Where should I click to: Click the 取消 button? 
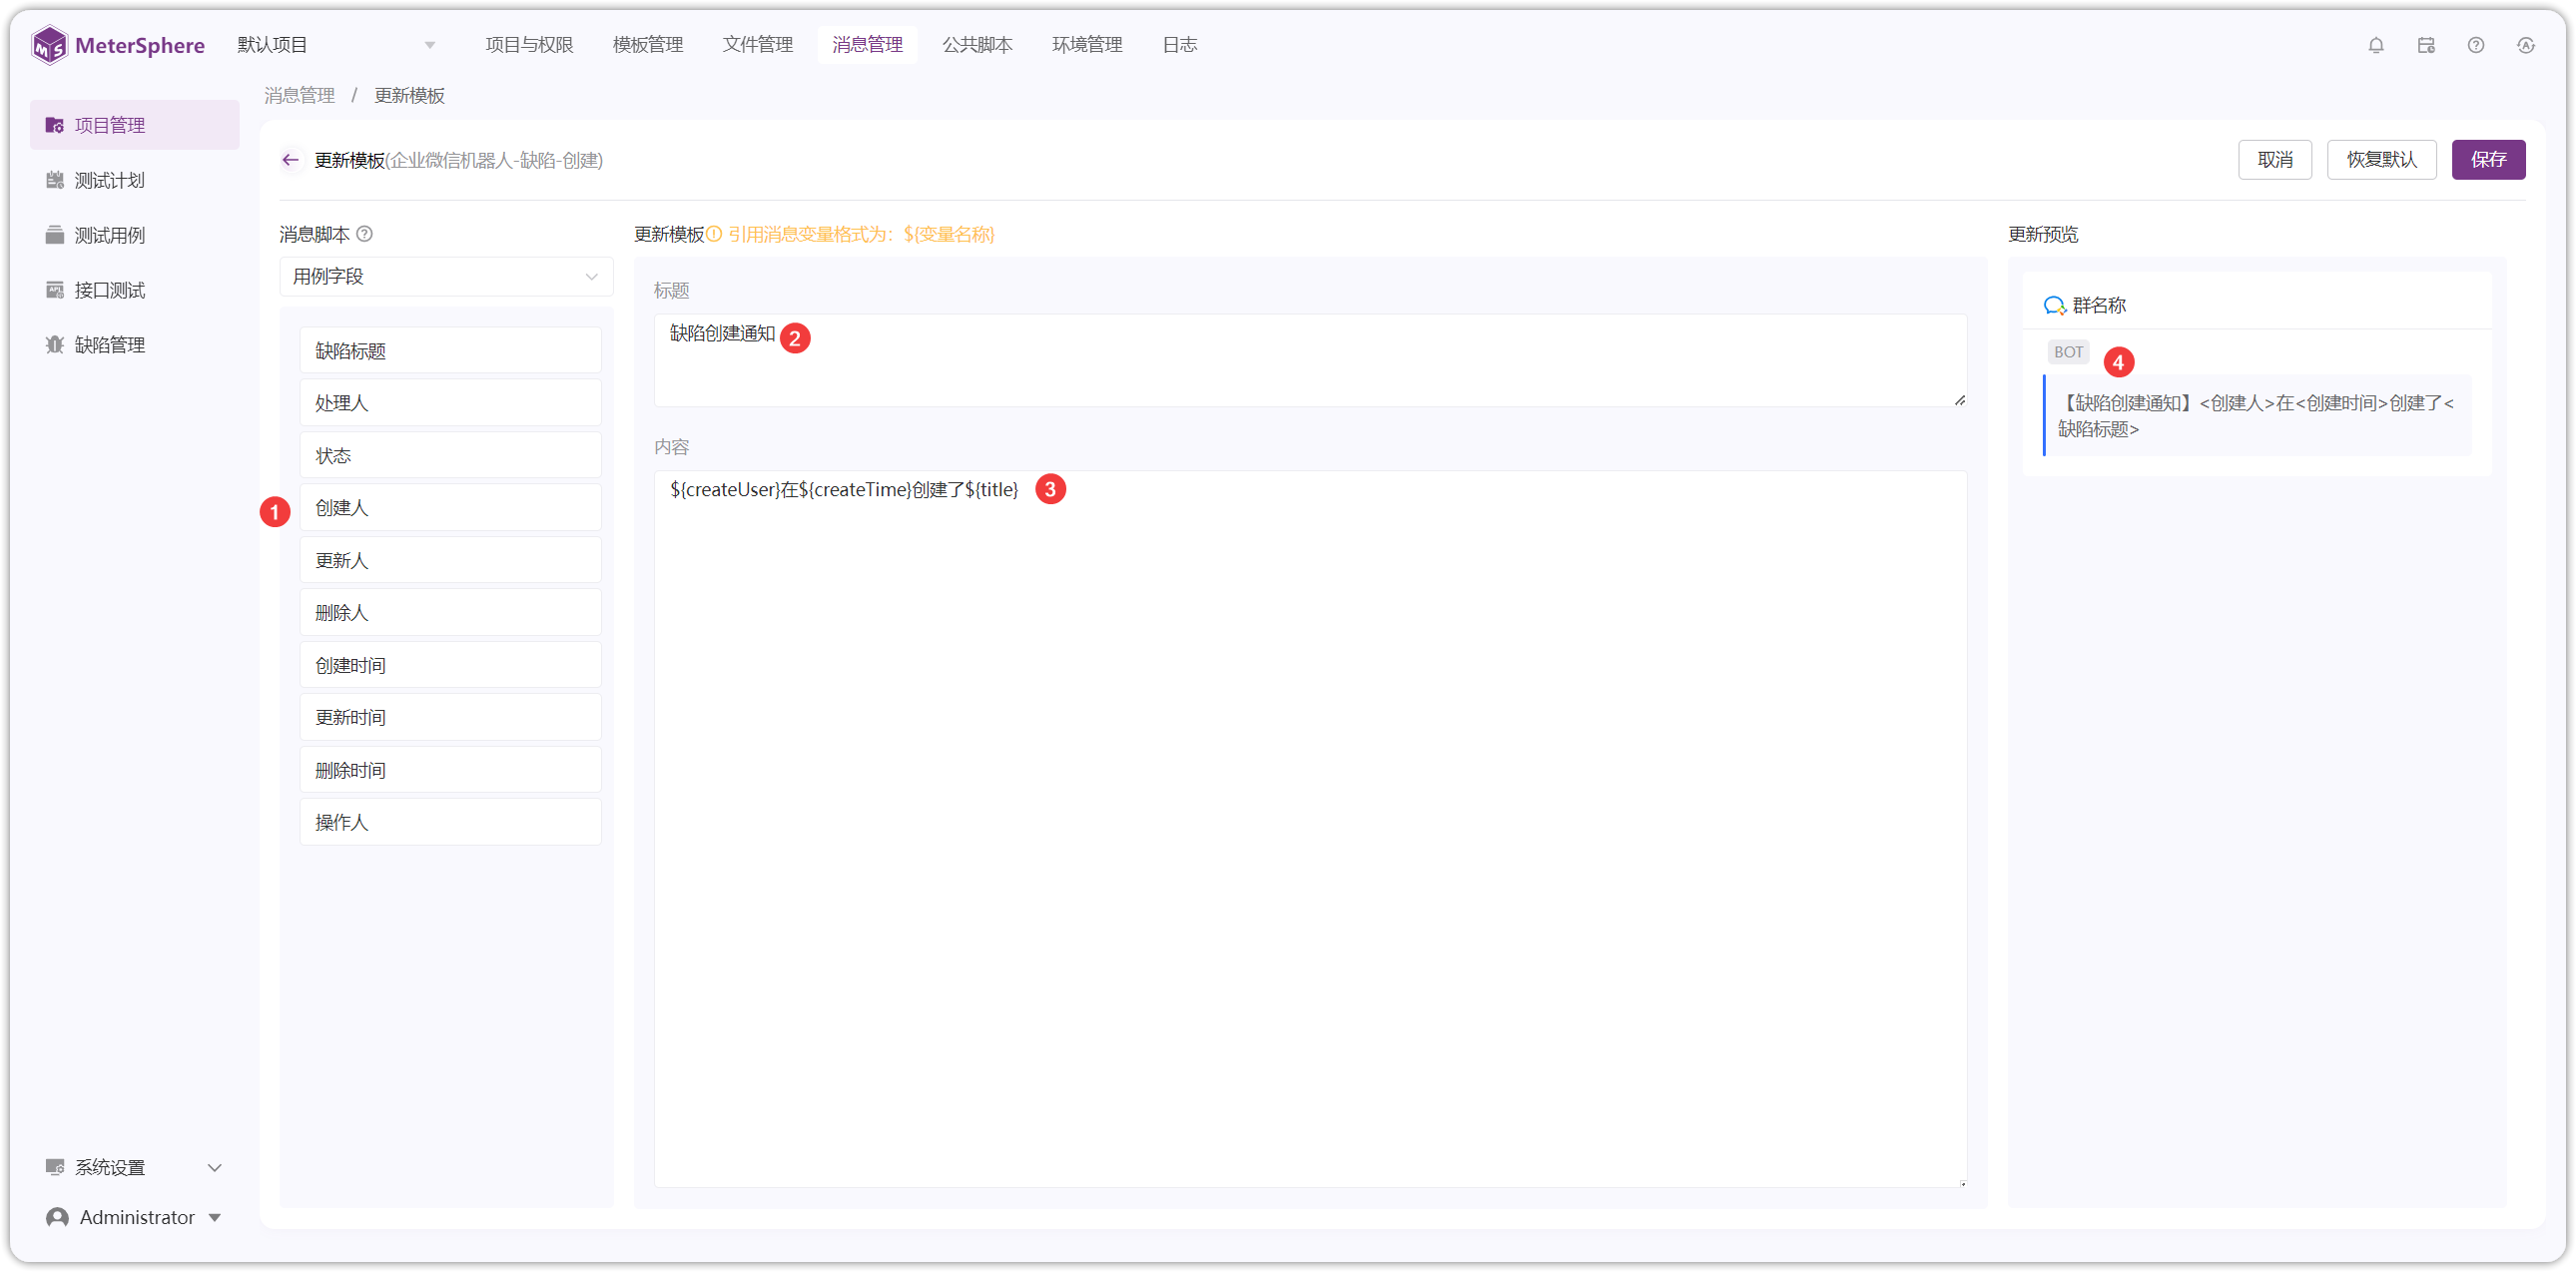pos(2275,160)
